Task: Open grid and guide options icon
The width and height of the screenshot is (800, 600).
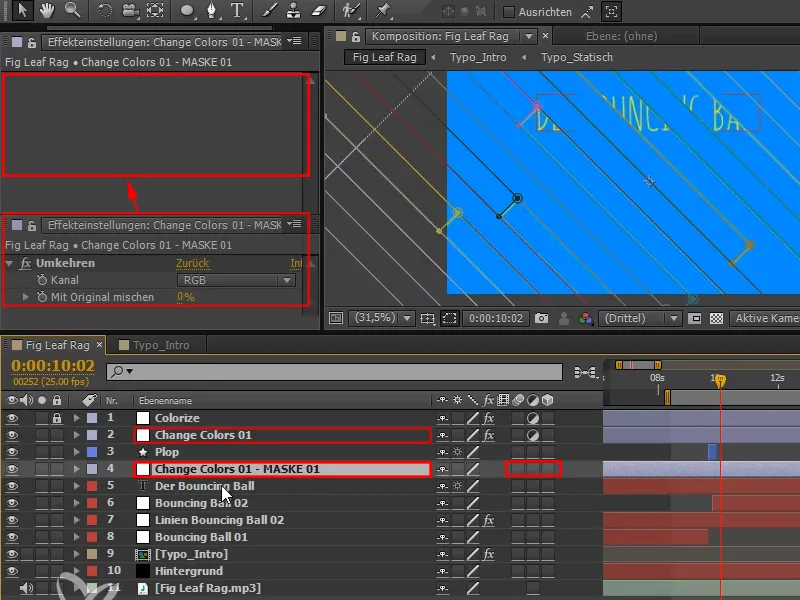Action: coord(427,319)
